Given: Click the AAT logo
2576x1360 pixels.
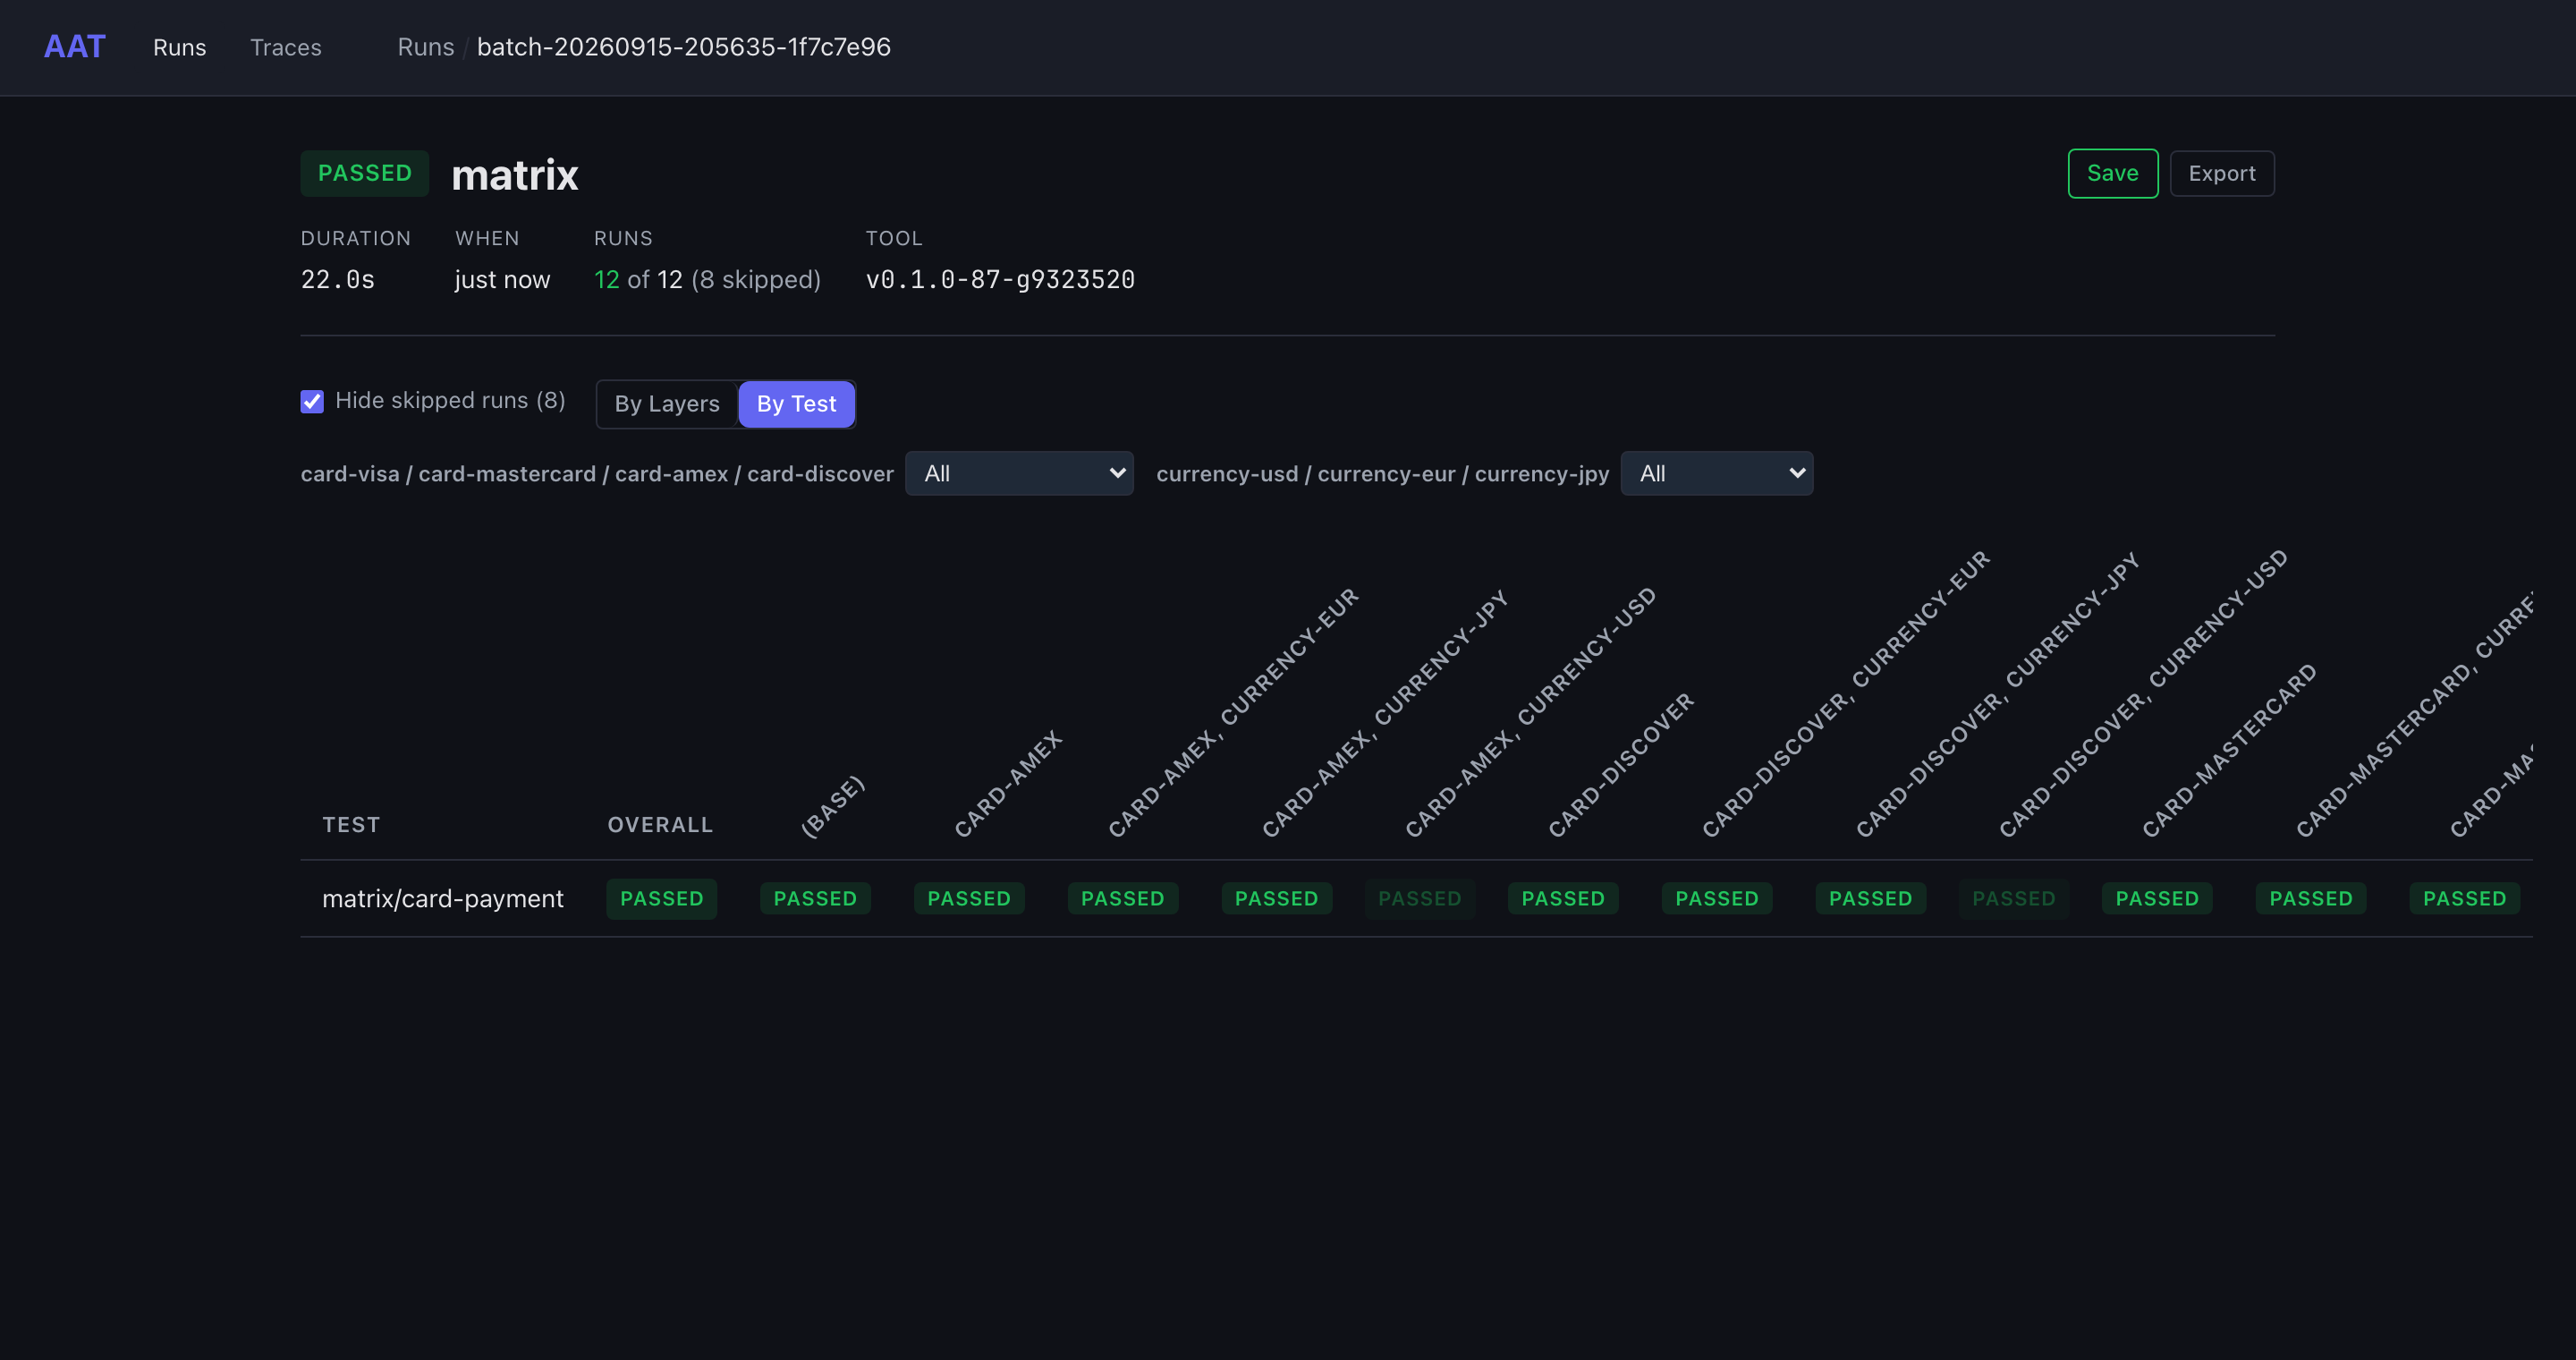Looking at the screenshot, I should point(74,47).
